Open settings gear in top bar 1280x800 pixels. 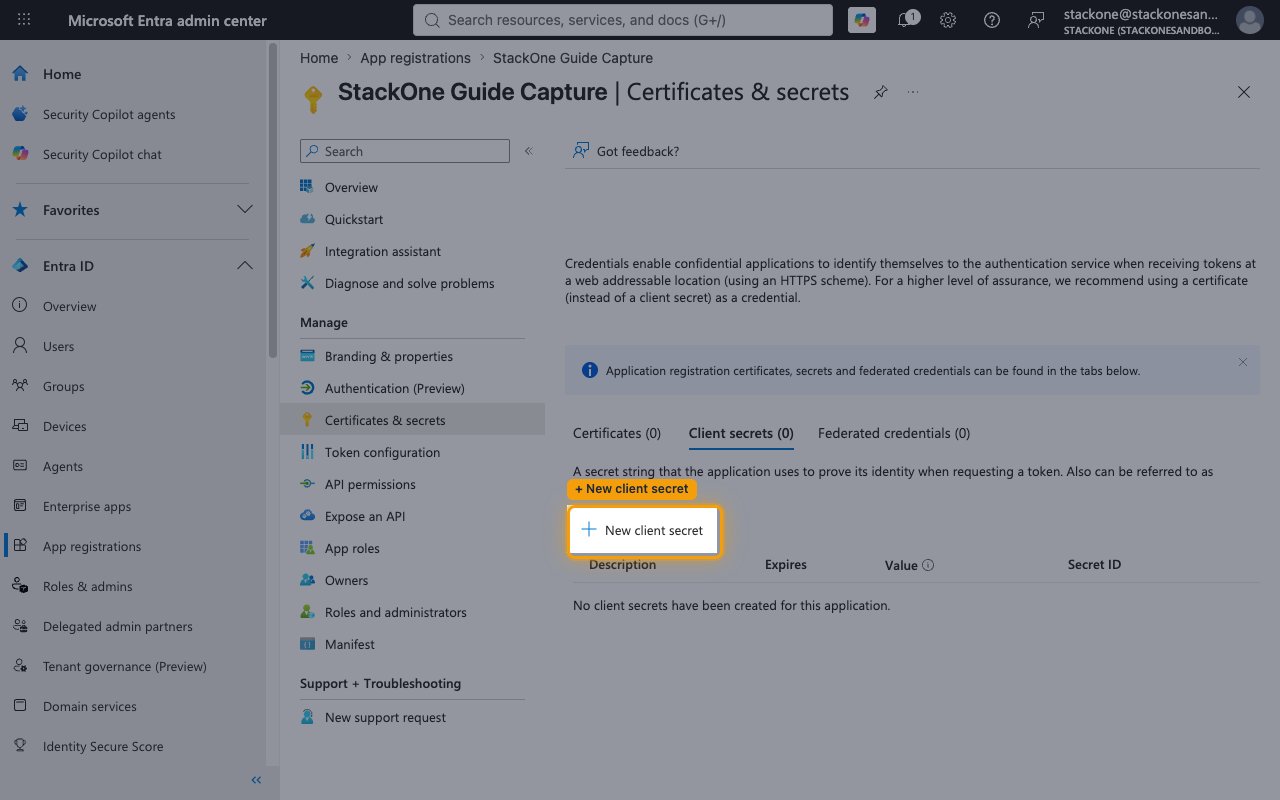click(x=948, y=20)
